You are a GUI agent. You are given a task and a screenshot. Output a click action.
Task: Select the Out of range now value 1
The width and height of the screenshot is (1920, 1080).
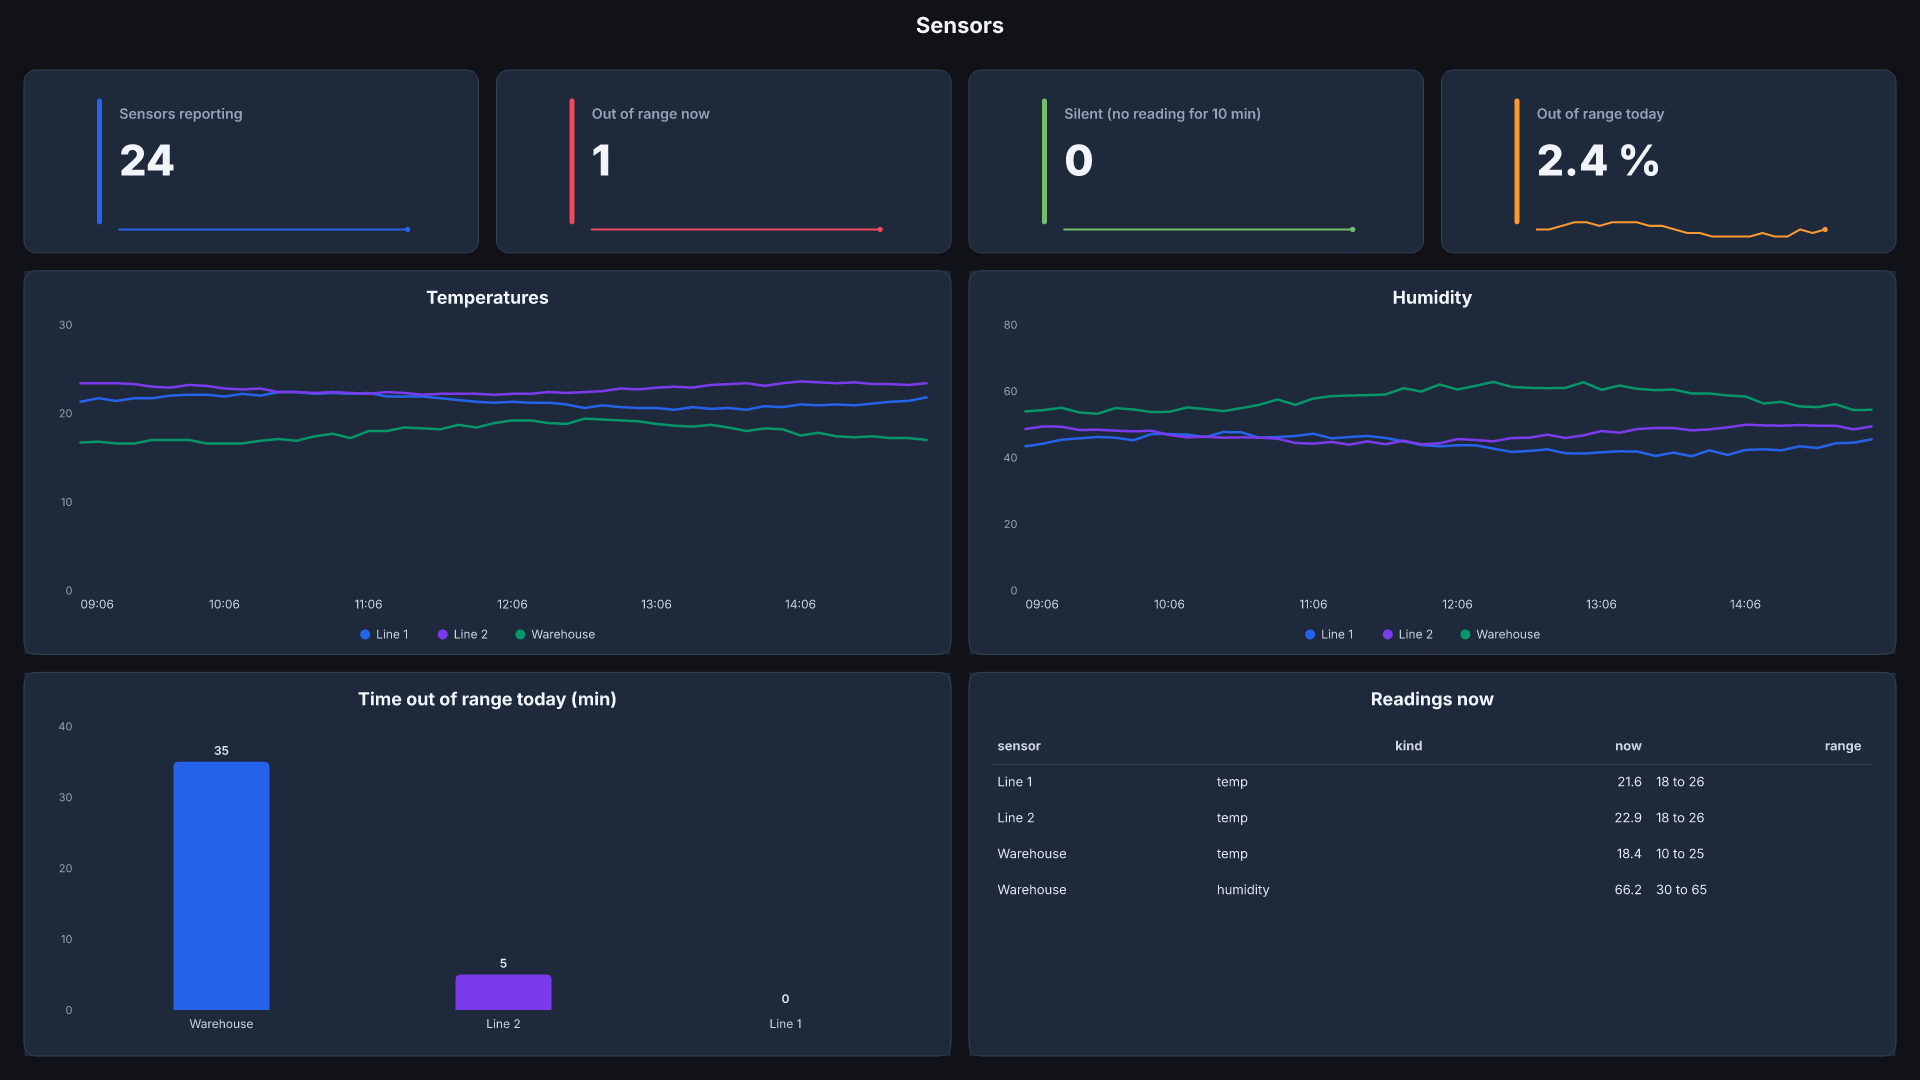pyautogui.click(x=602, y=161)
